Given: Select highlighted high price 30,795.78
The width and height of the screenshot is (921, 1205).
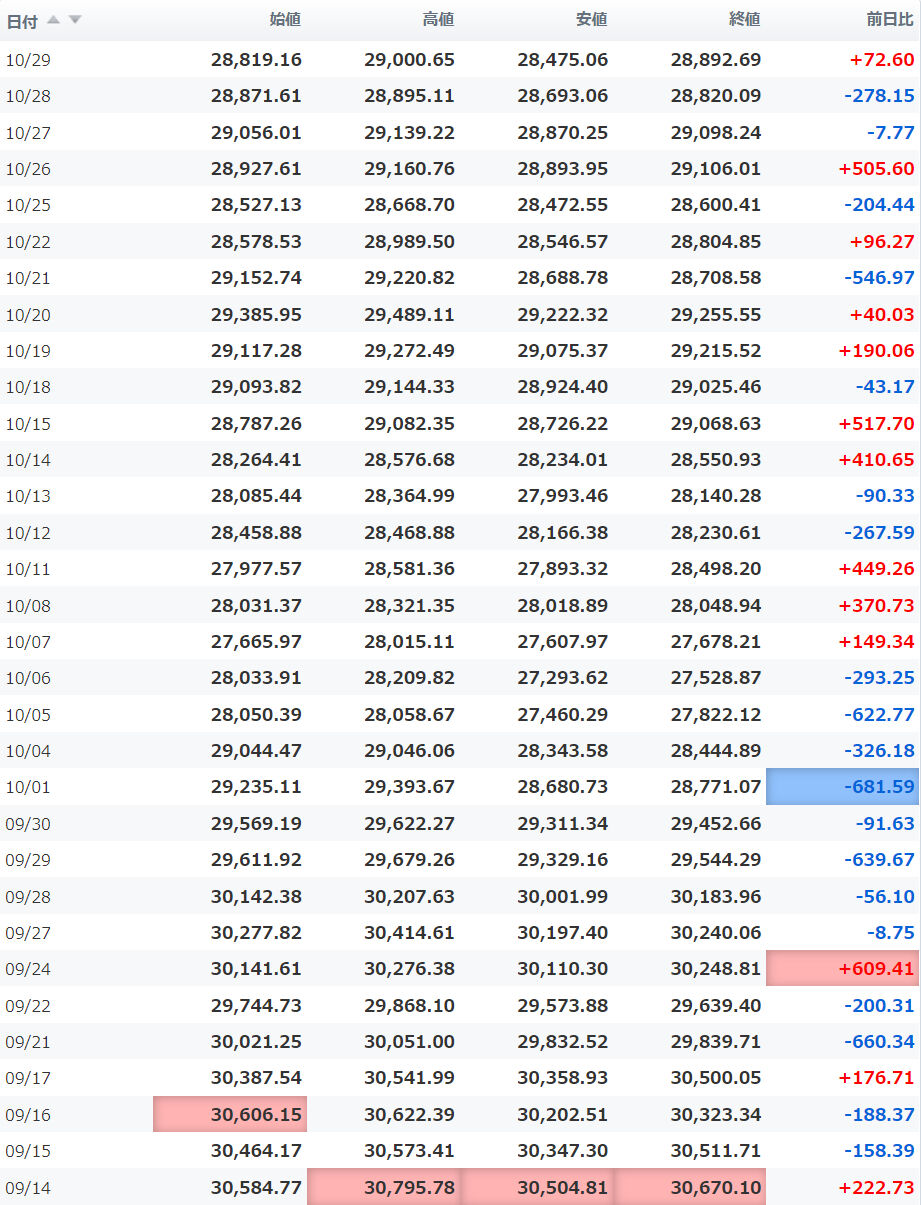Looking at the screenshot, I should click(x=383, y=1187).
